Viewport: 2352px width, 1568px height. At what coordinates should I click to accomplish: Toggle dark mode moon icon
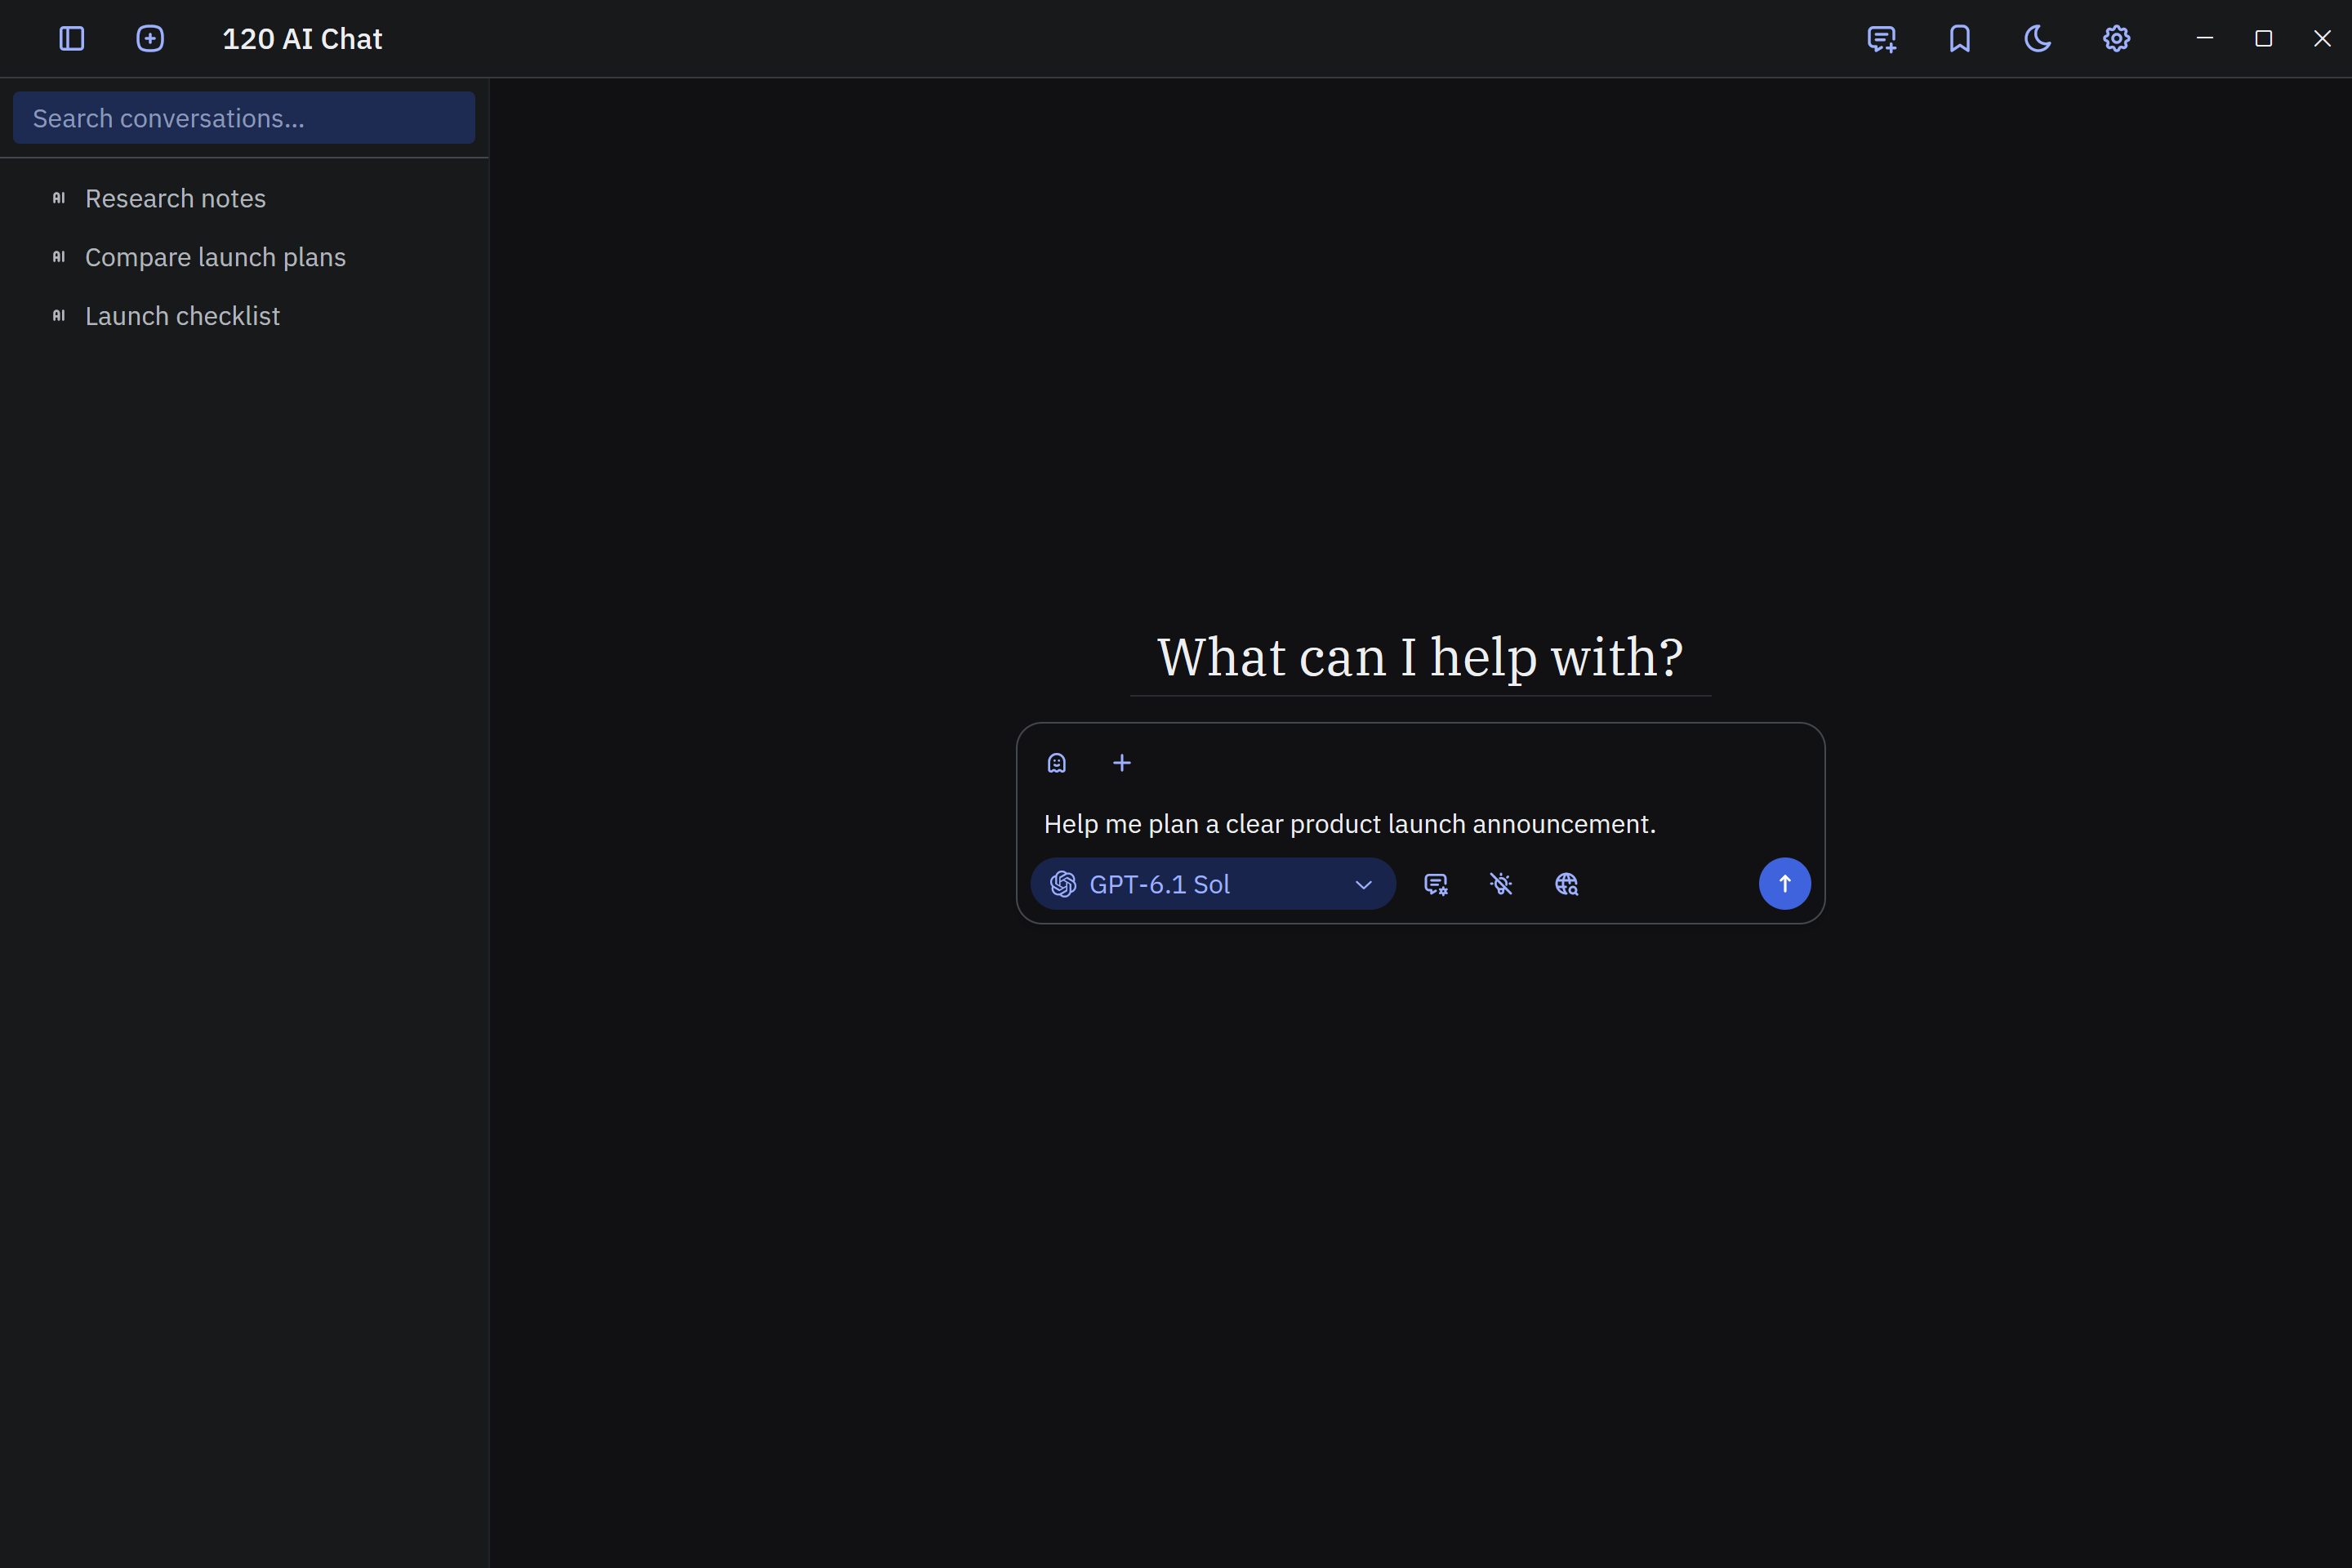point(2038,39)
